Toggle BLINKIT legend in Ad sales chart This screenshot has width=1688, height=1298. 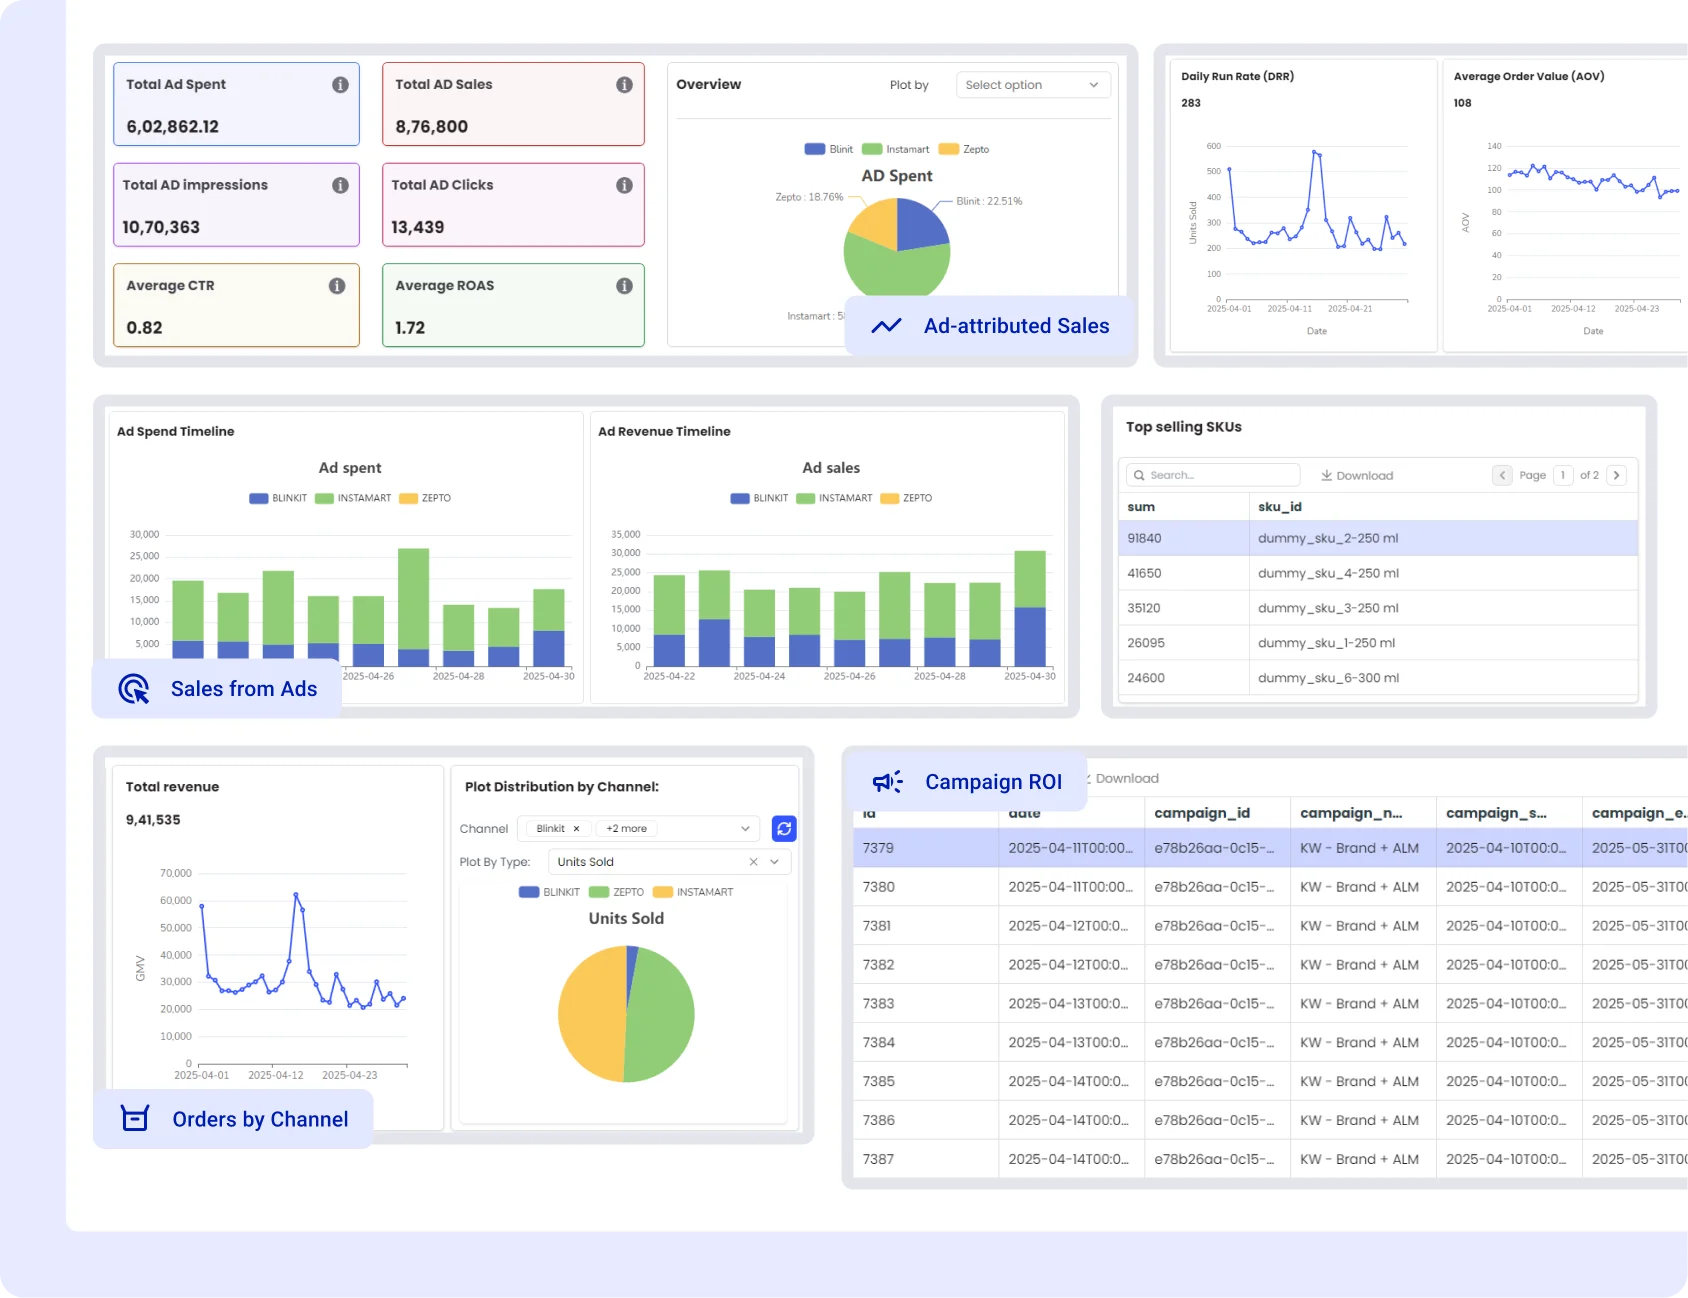click(759, 498)
